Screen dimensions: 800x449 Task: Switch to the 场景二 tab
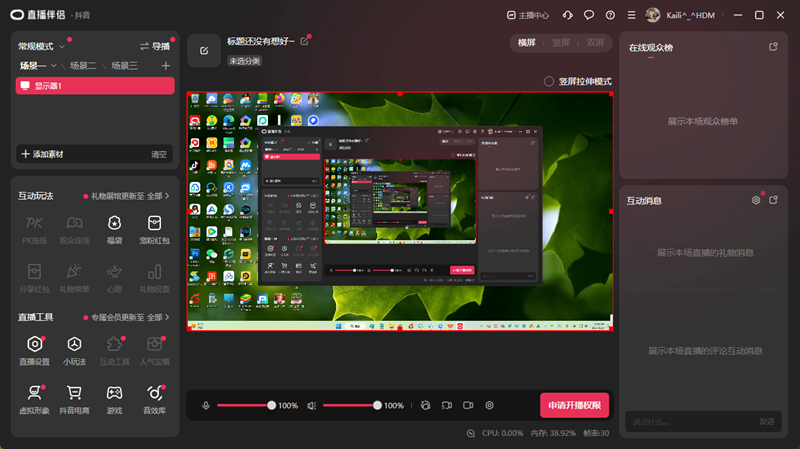click(83, 66)
